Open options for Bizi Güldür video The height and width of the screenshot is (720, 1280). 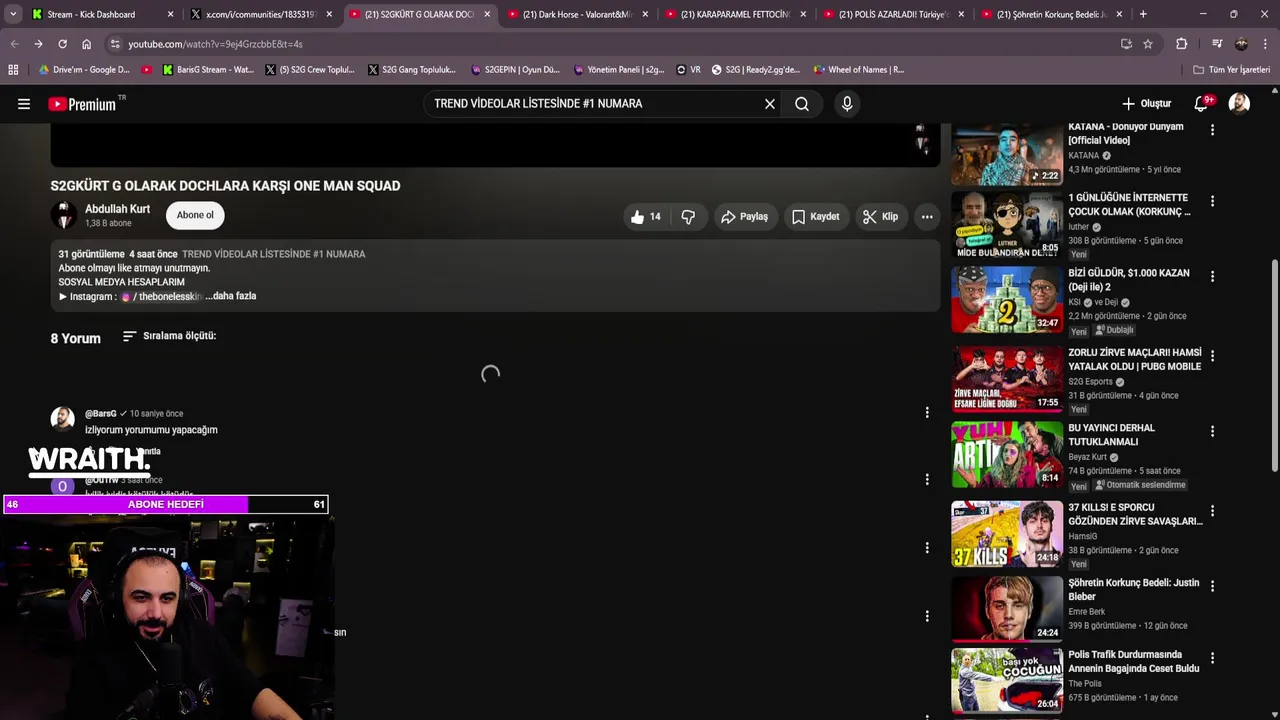1212,277
